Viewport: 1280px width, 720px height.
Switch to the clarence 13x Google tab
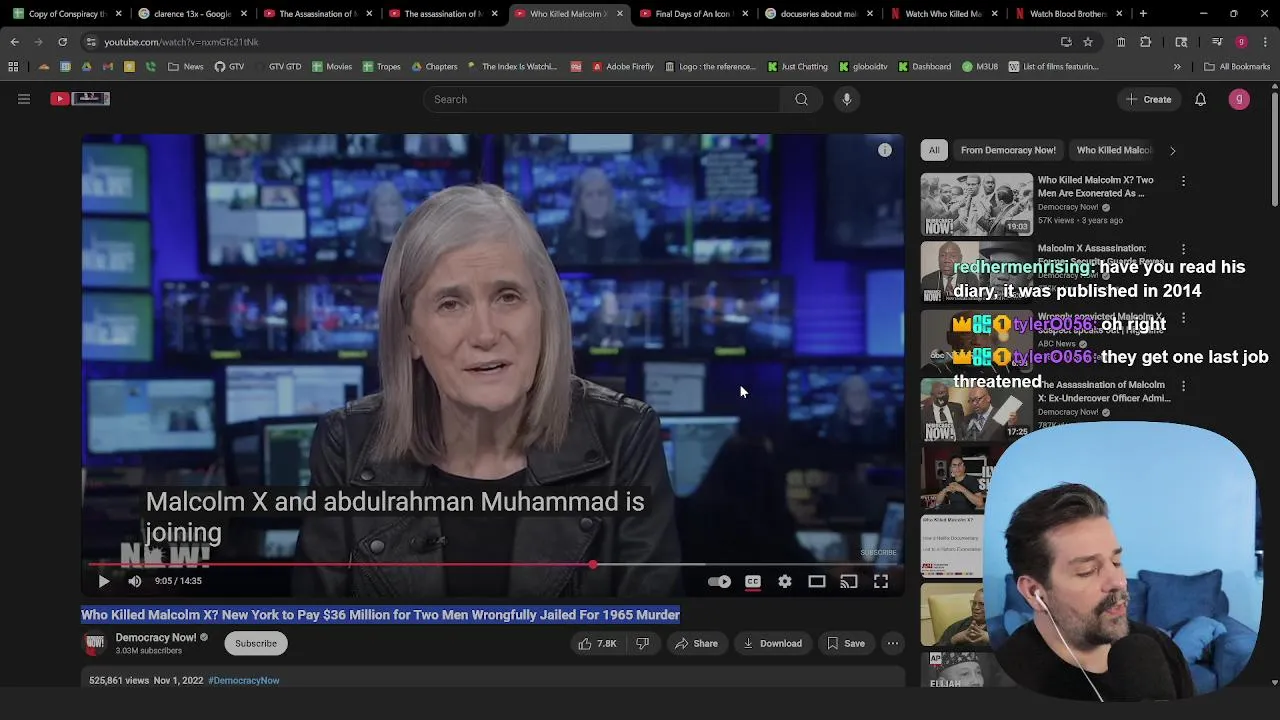[192, 14]
